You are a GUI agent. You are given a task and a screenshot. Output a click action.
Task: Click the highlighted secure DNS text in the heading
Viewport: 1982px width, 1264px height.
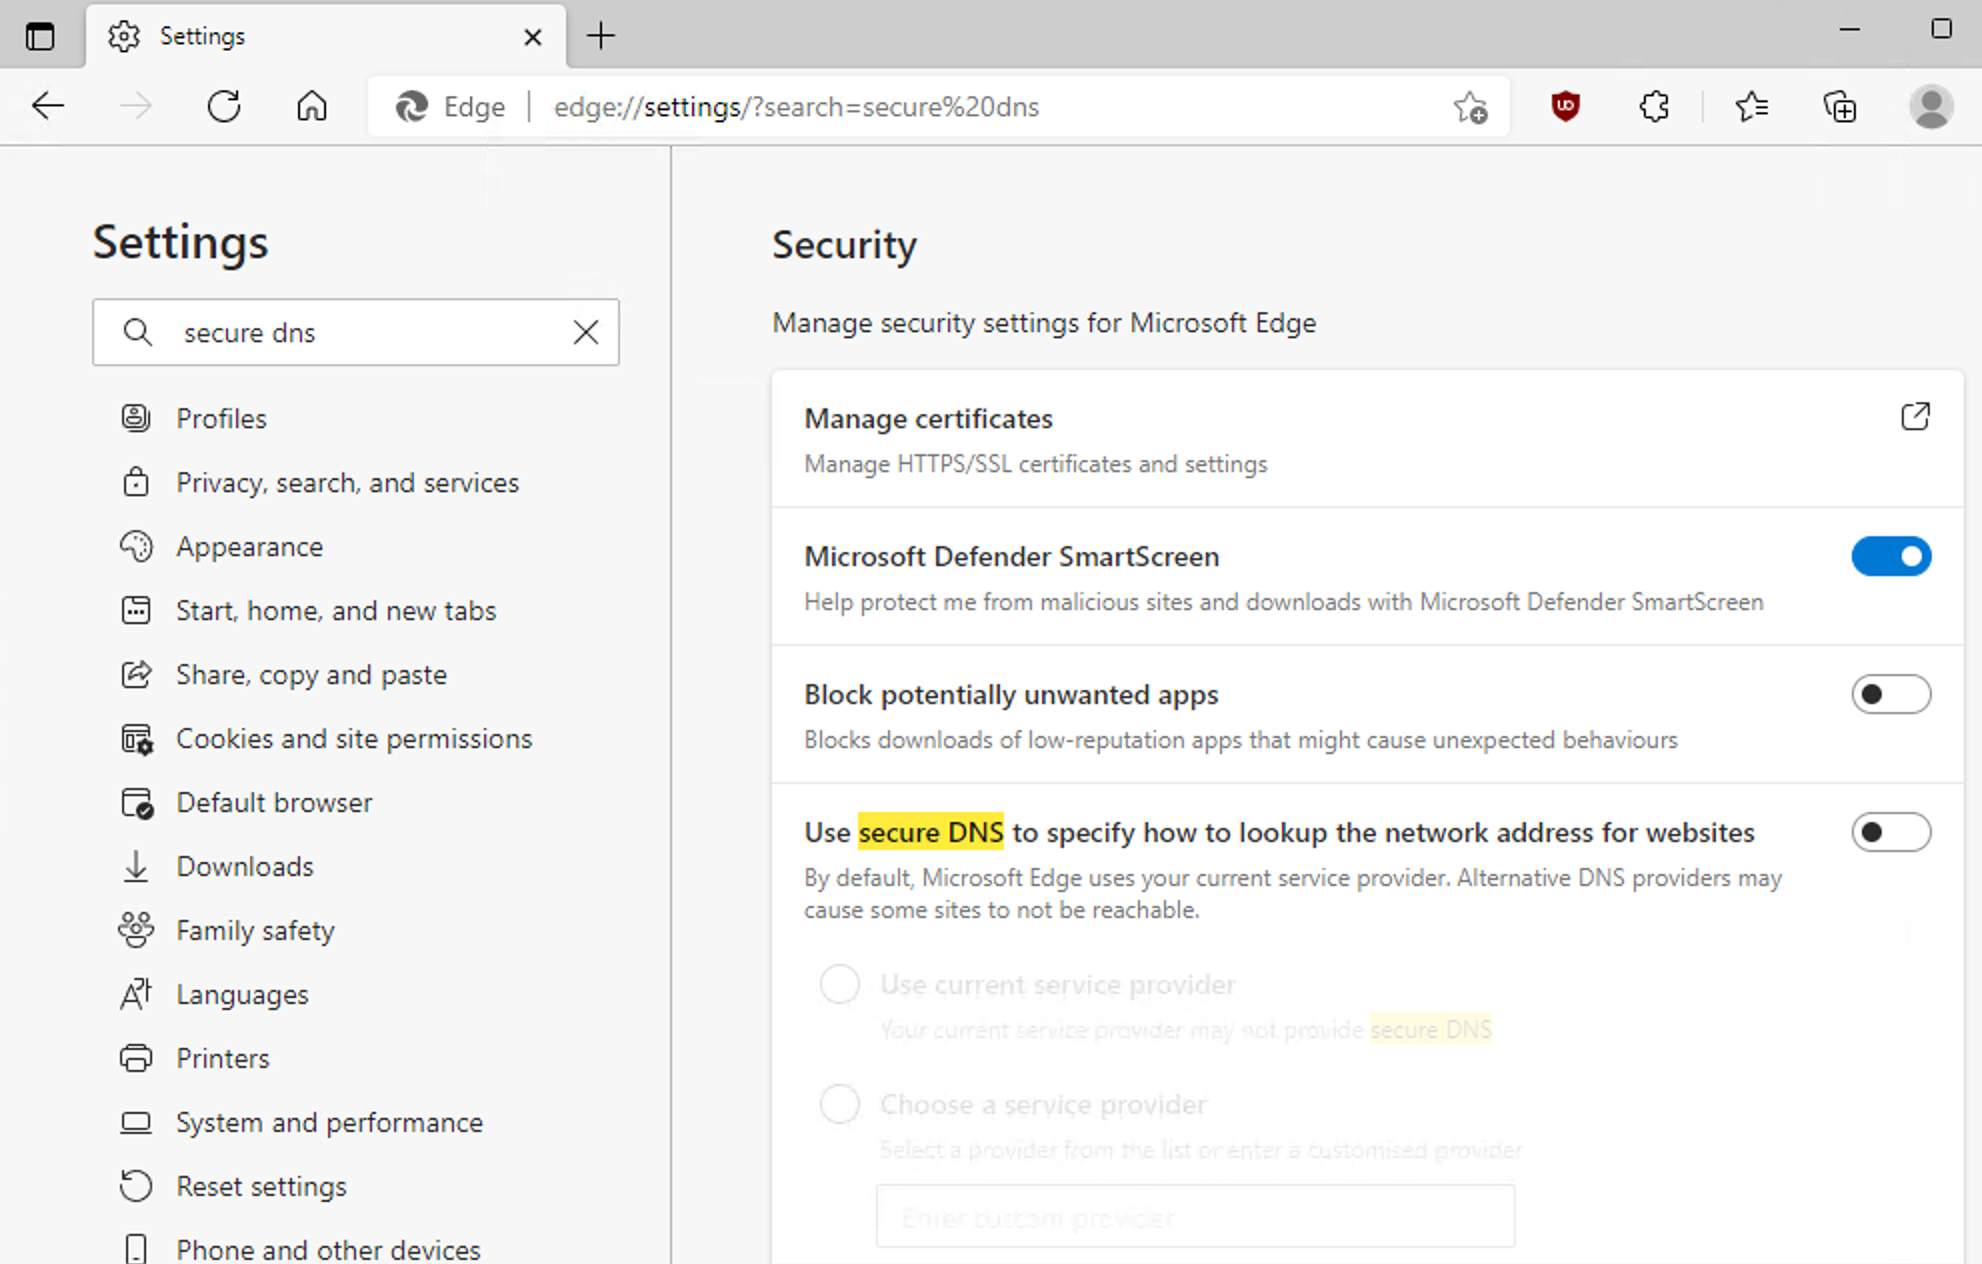pyautogui.click(x=931, y=832)
